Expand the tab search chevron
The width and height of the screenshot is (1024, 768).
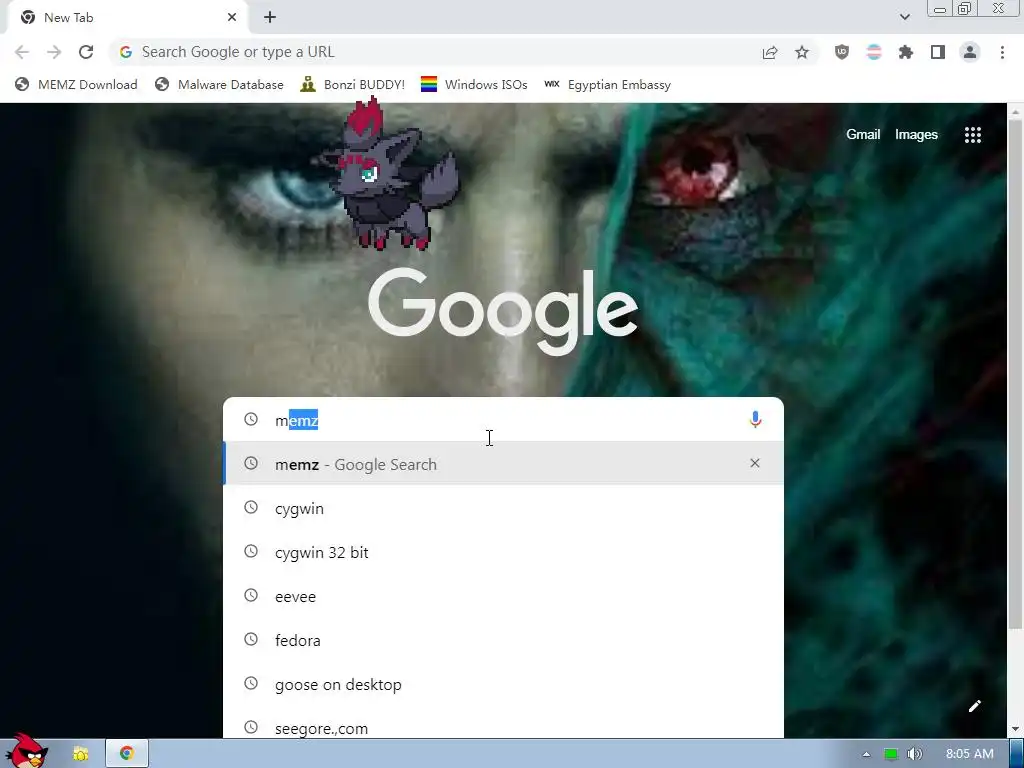tap(904, 17)
